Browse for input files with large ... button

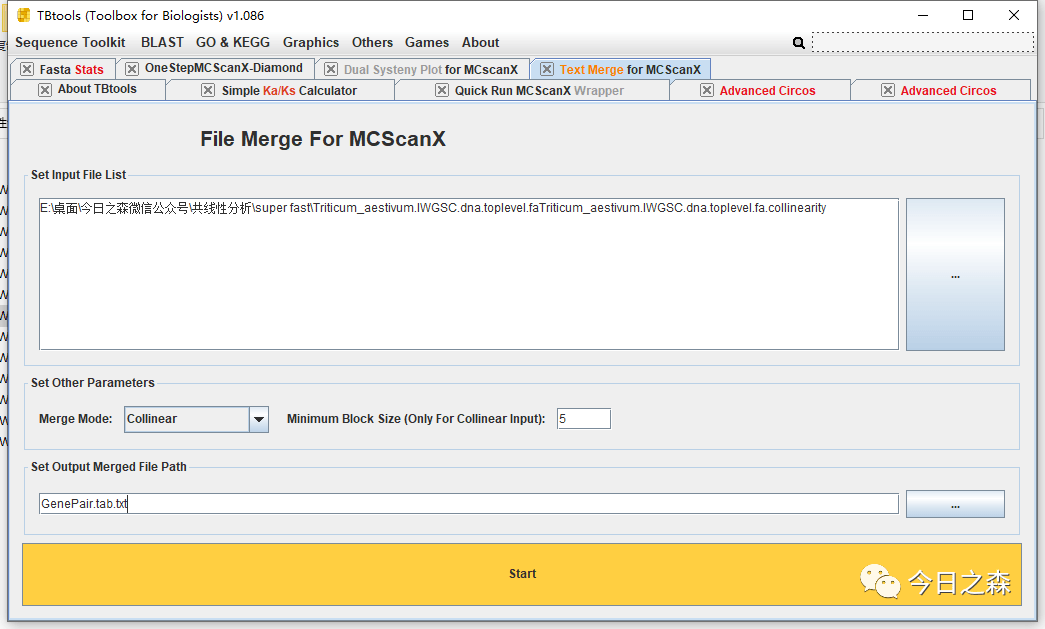955,274
